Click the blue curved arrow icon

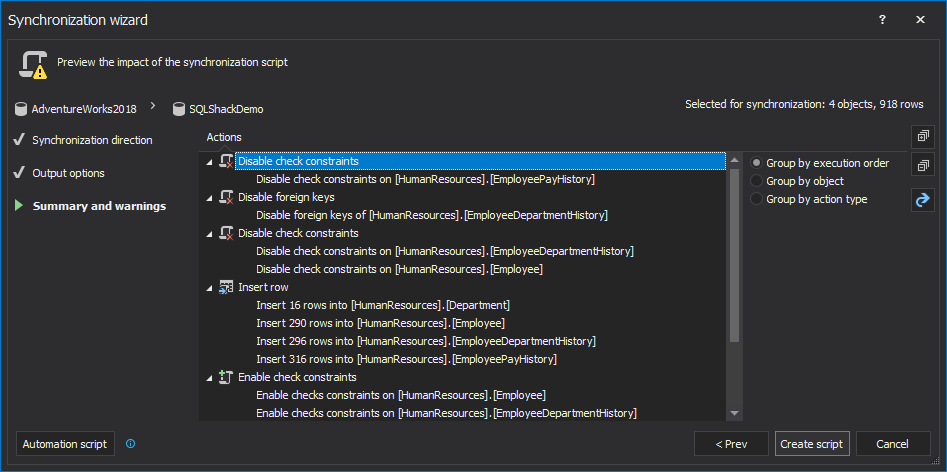[x=922, y=200]
